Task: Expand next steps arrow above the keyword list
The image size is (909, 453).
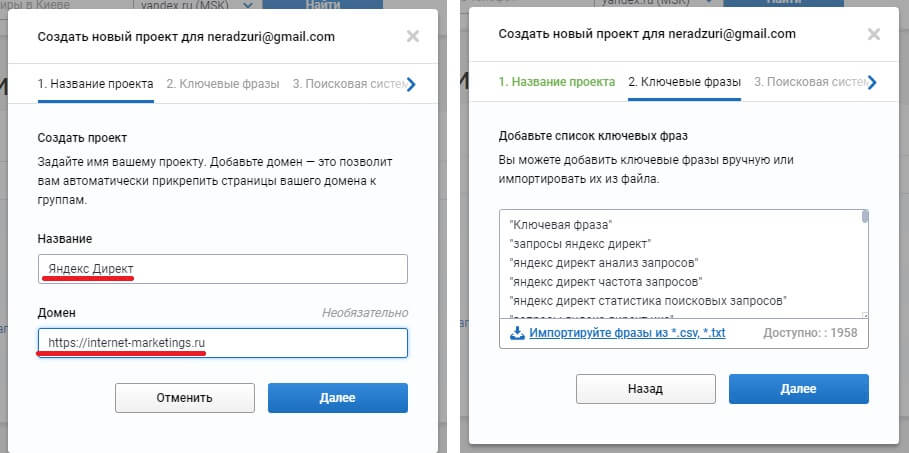Action: pyautogui.click(x=872, y=83)
